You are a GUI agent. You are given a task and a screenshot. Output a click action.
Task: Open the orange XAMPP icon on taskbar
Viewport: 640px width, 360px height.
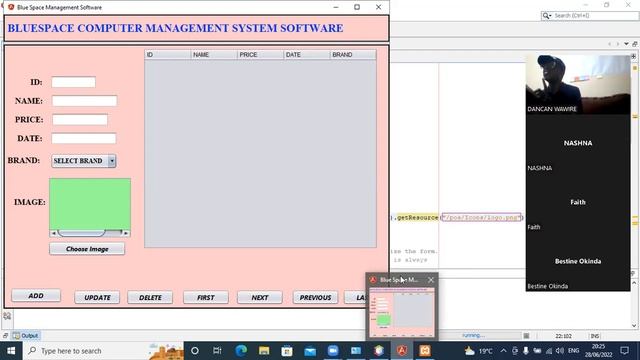coord(425,351)
